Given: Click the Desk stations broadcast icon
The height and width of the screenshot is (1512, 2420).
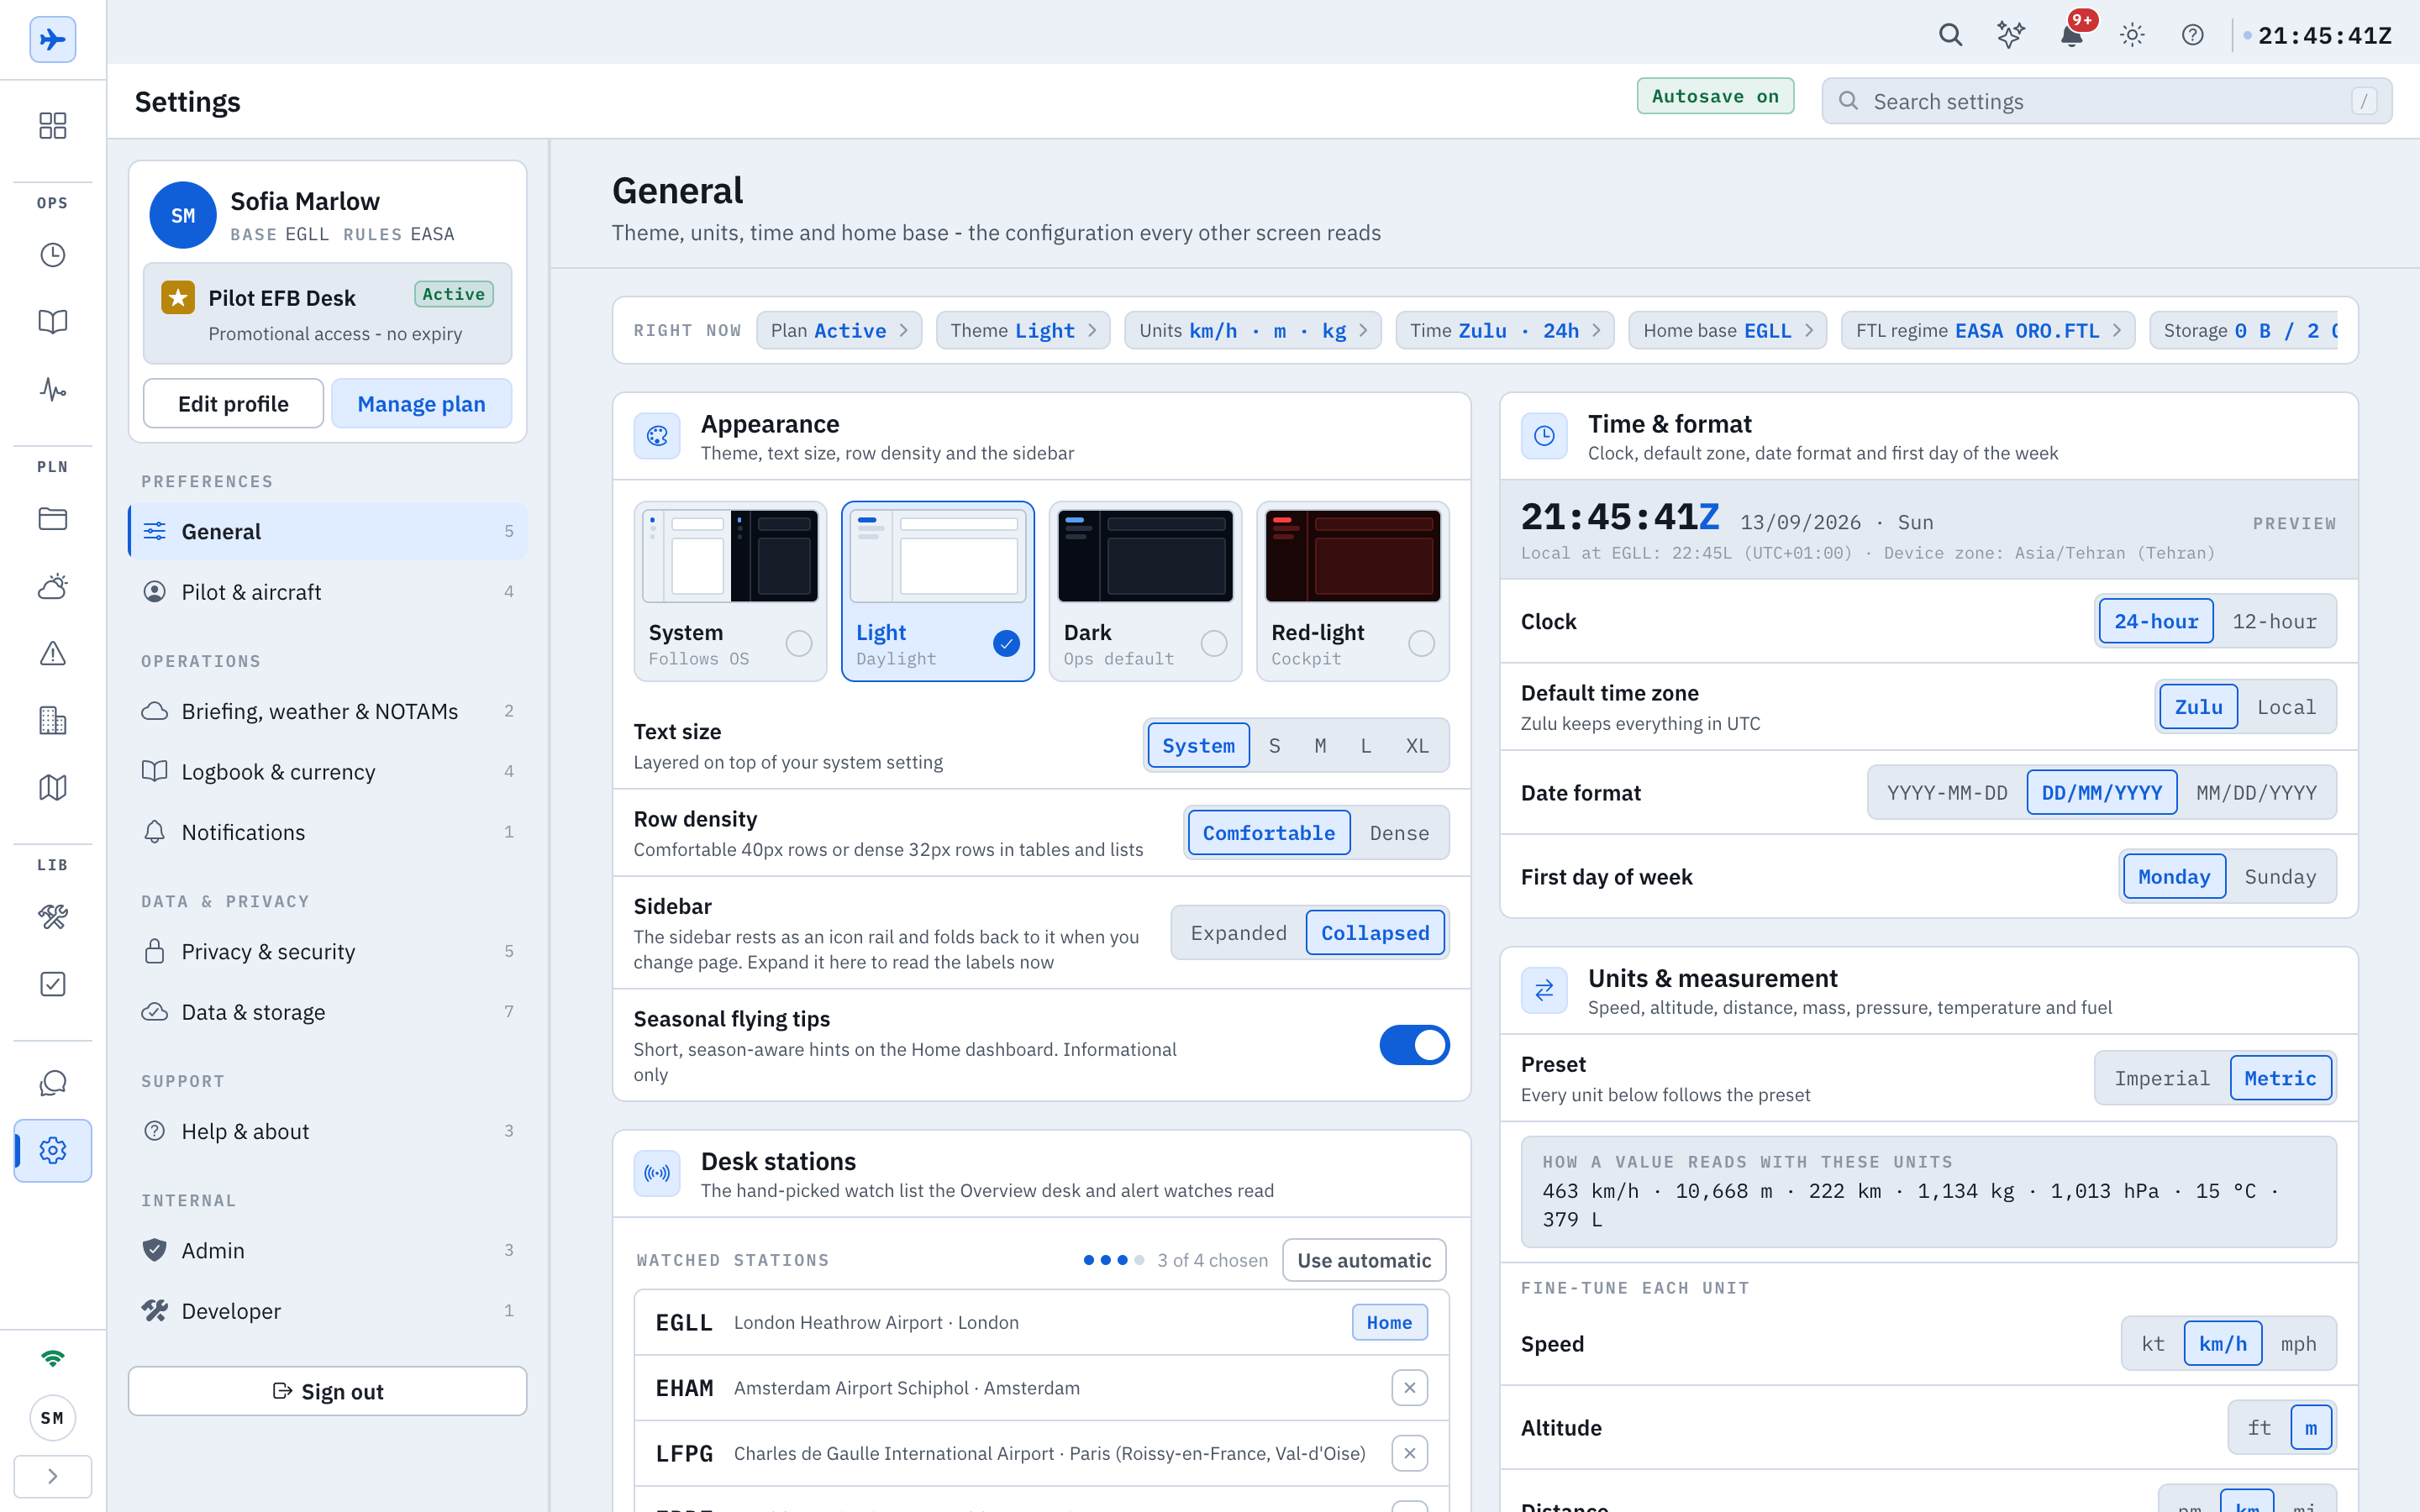Looking at the screenshot, I should tap(657, 1173).
